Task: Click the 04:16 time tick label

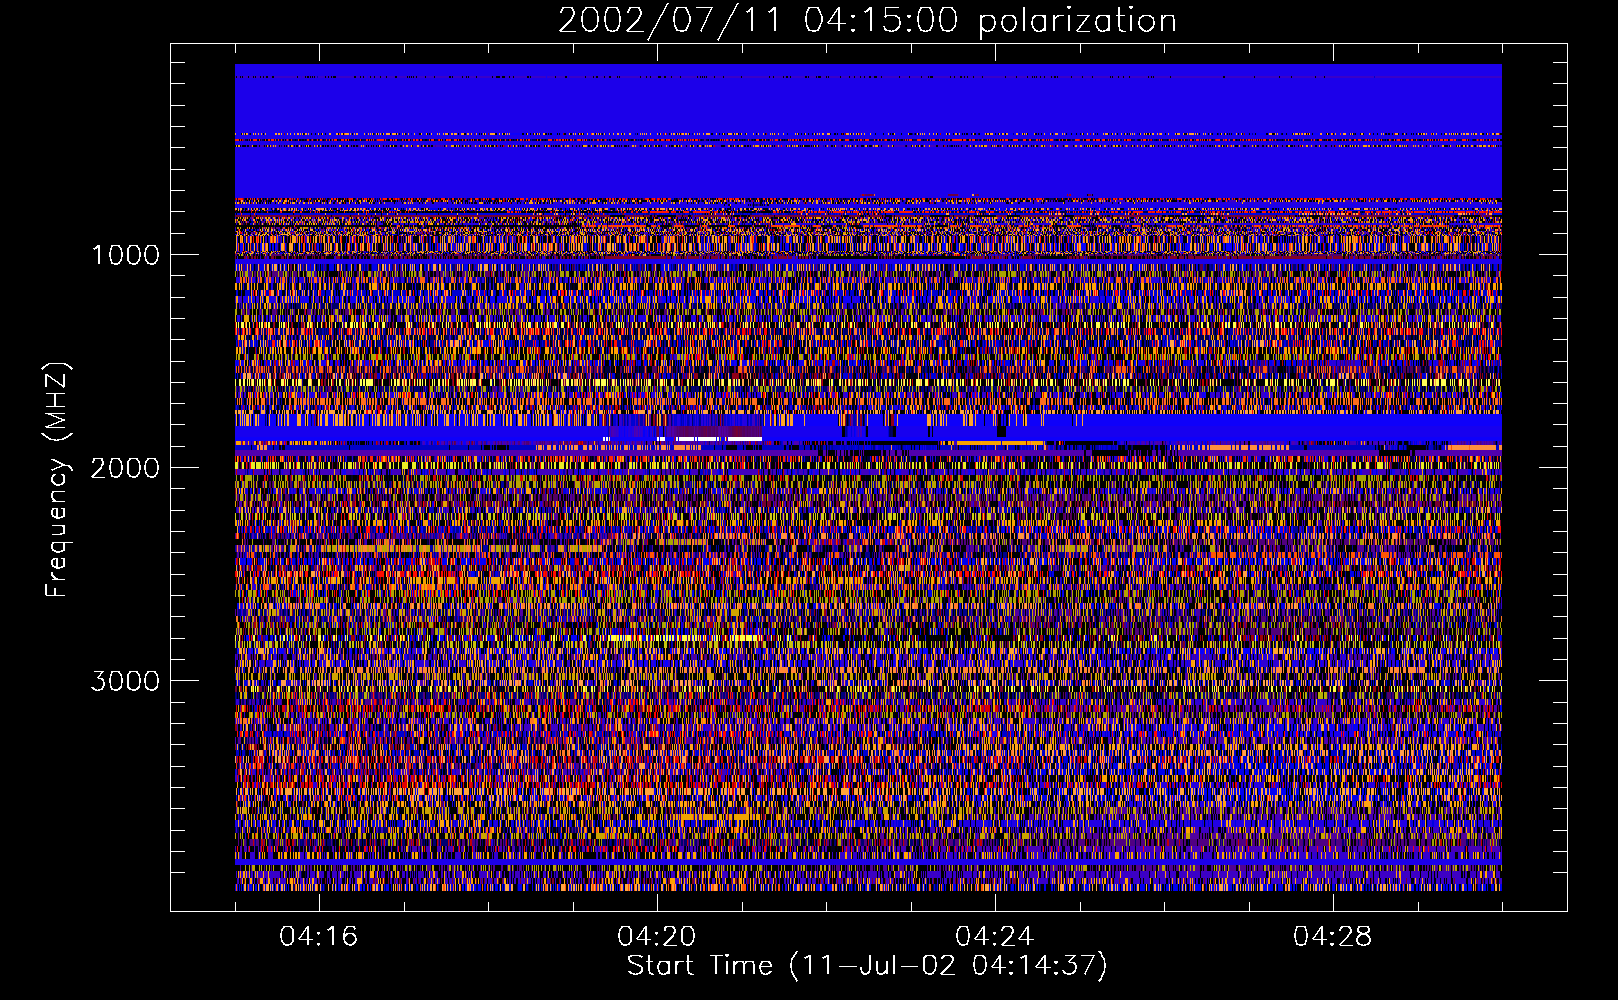Action: (x=319, y=937)
